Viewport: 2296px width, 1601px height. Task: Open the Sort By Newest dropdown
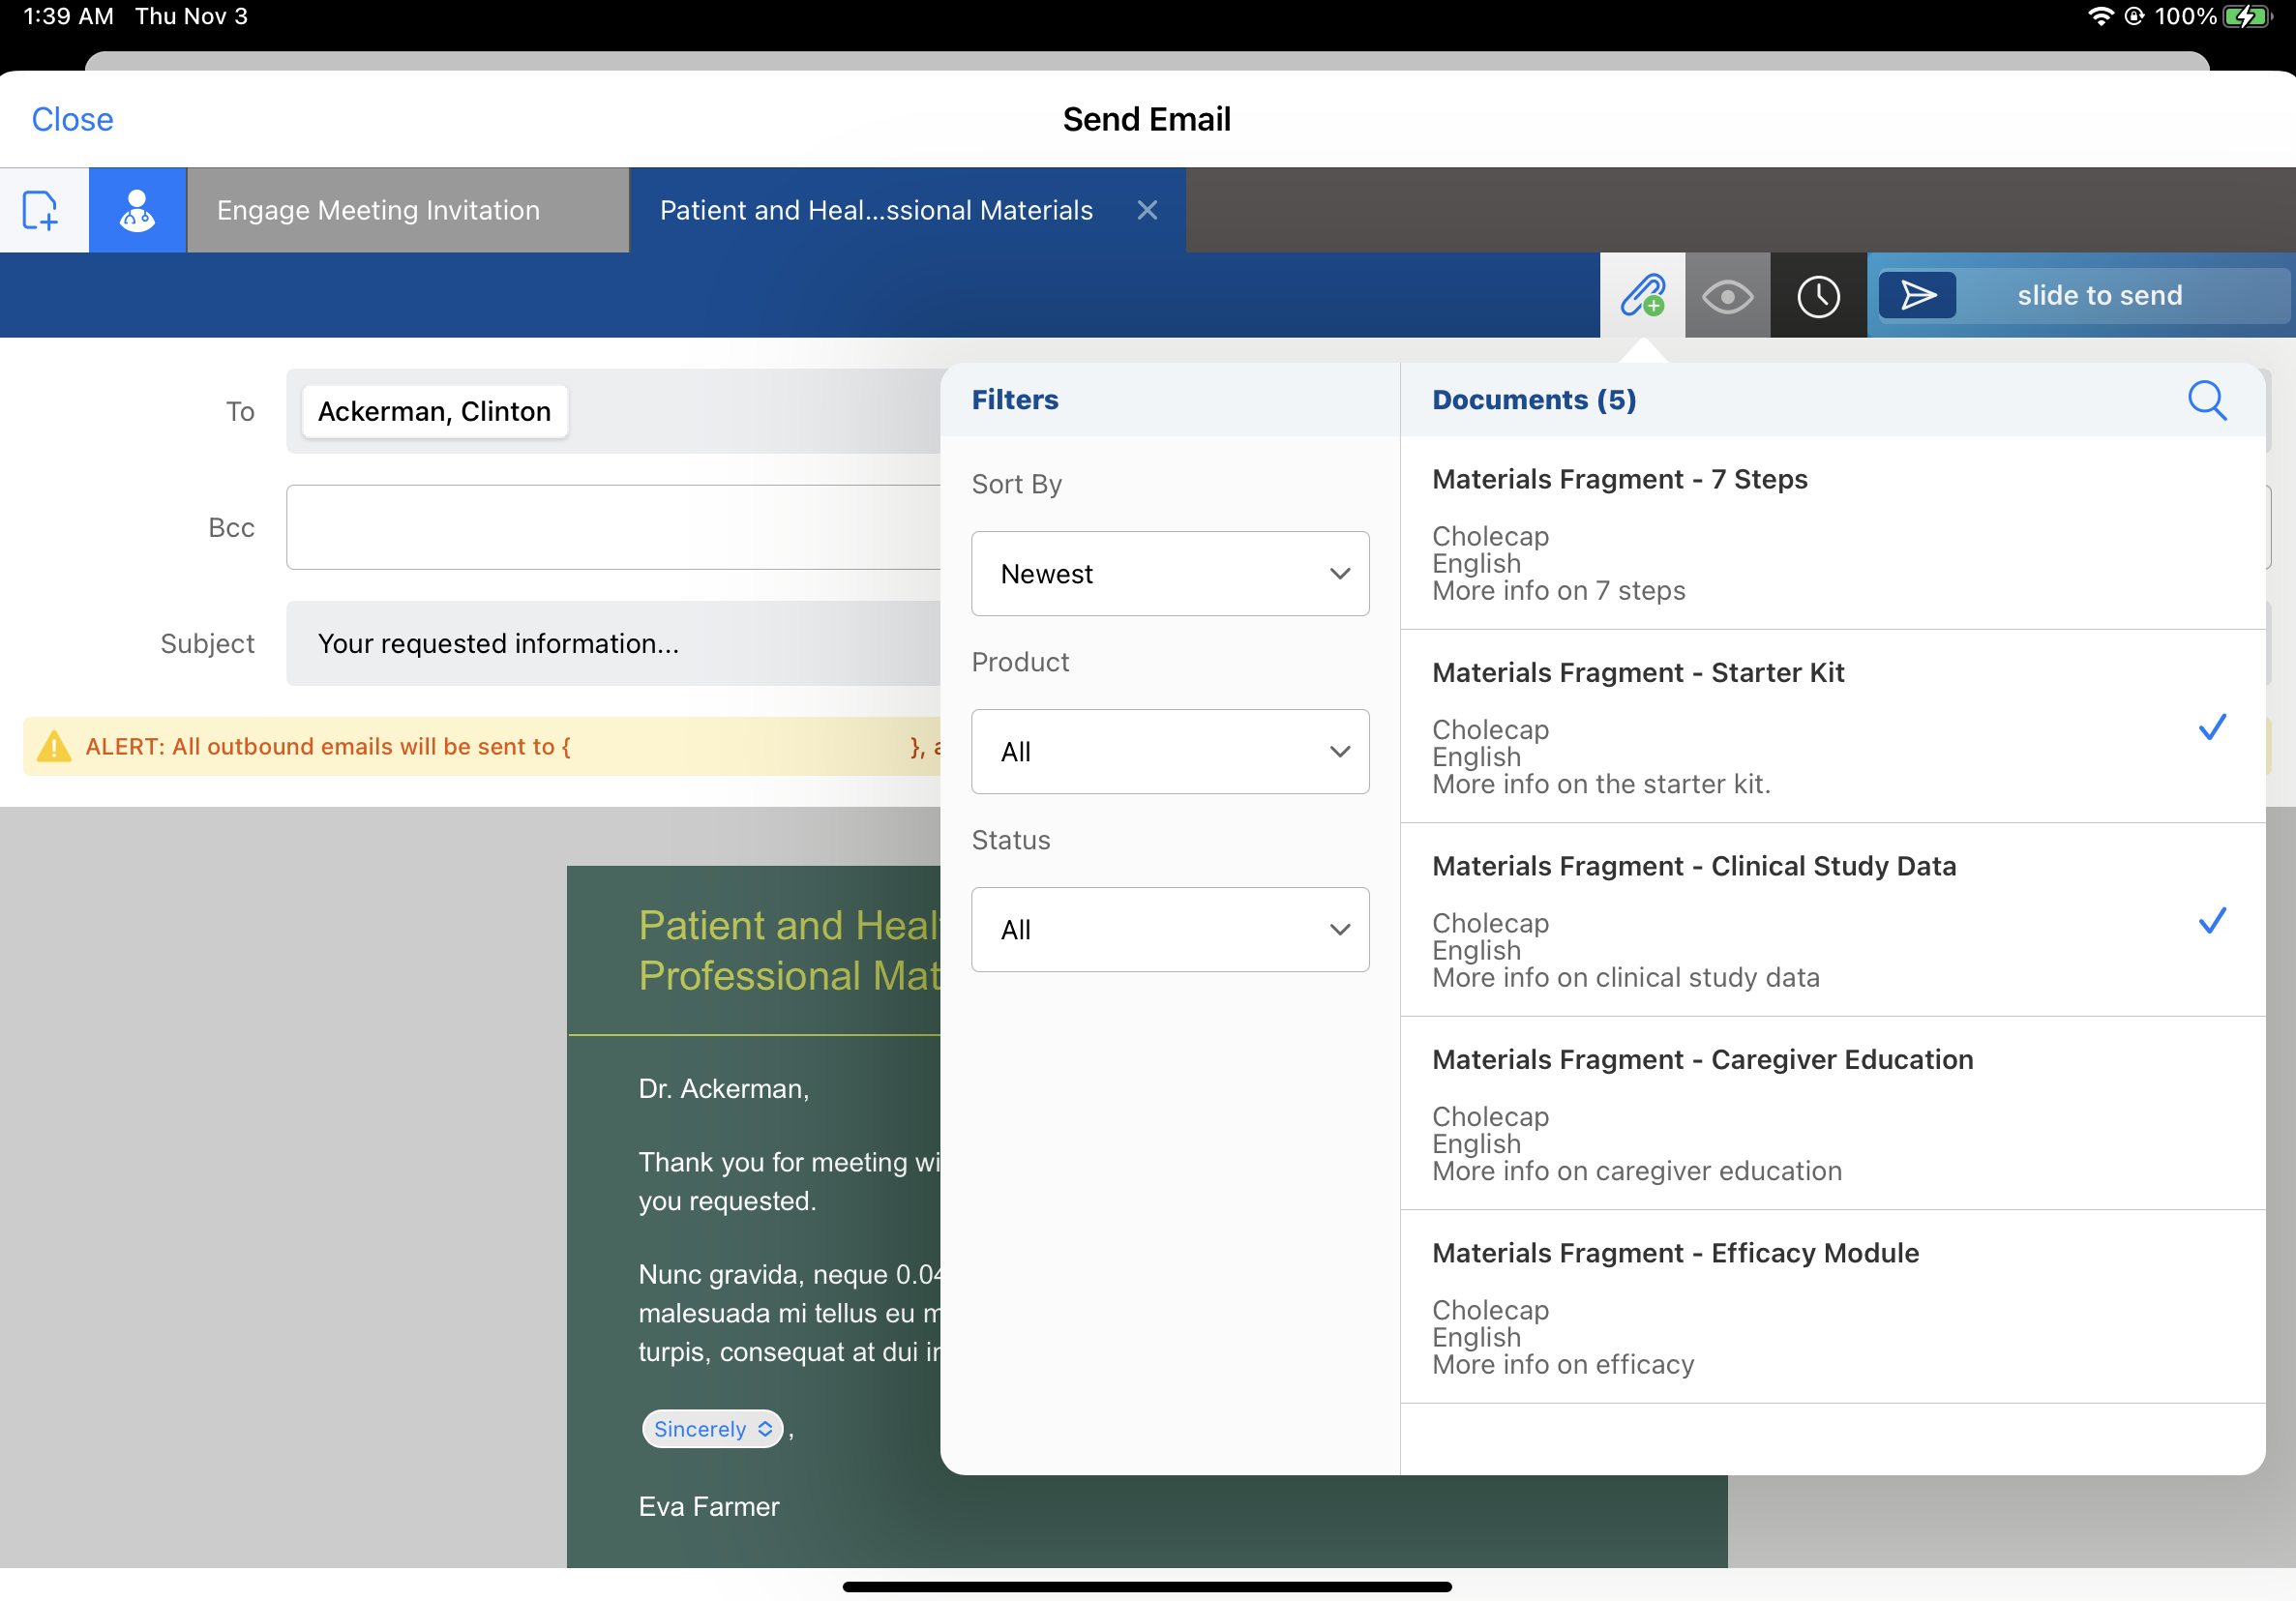pyautogui.click(x=1169, y=574)
